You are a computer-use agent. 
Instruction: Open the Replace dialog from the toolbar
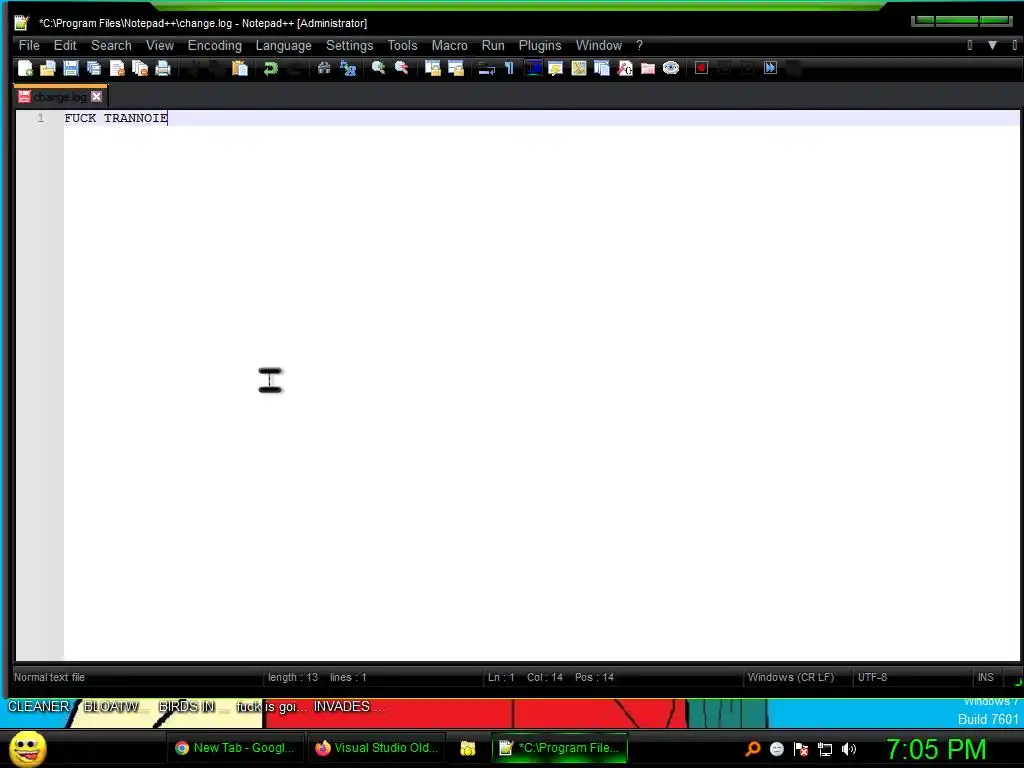(348, 68)
